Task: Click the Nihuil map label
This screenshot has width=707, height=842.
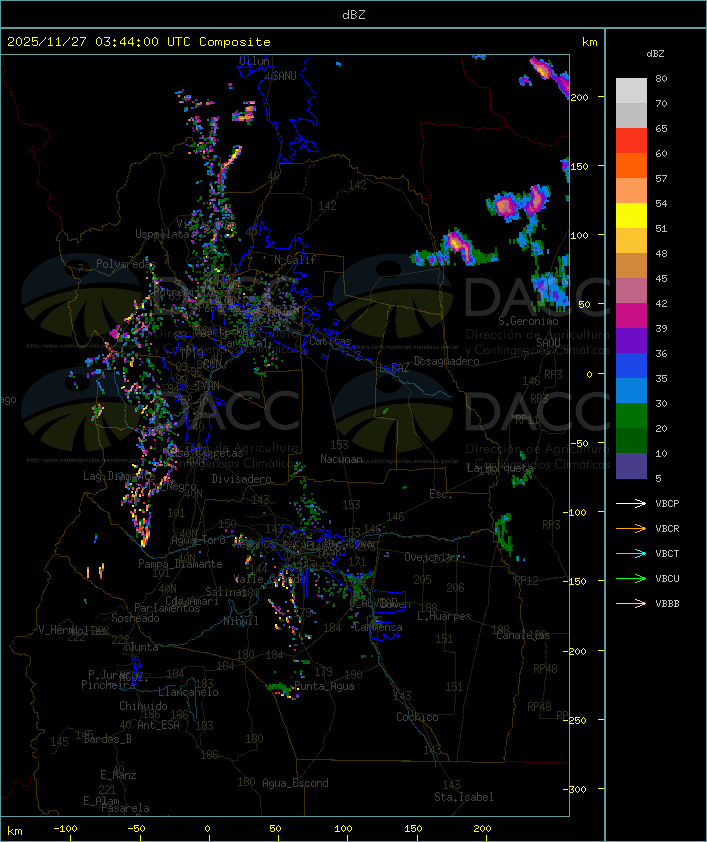Action: click(241, 621)
